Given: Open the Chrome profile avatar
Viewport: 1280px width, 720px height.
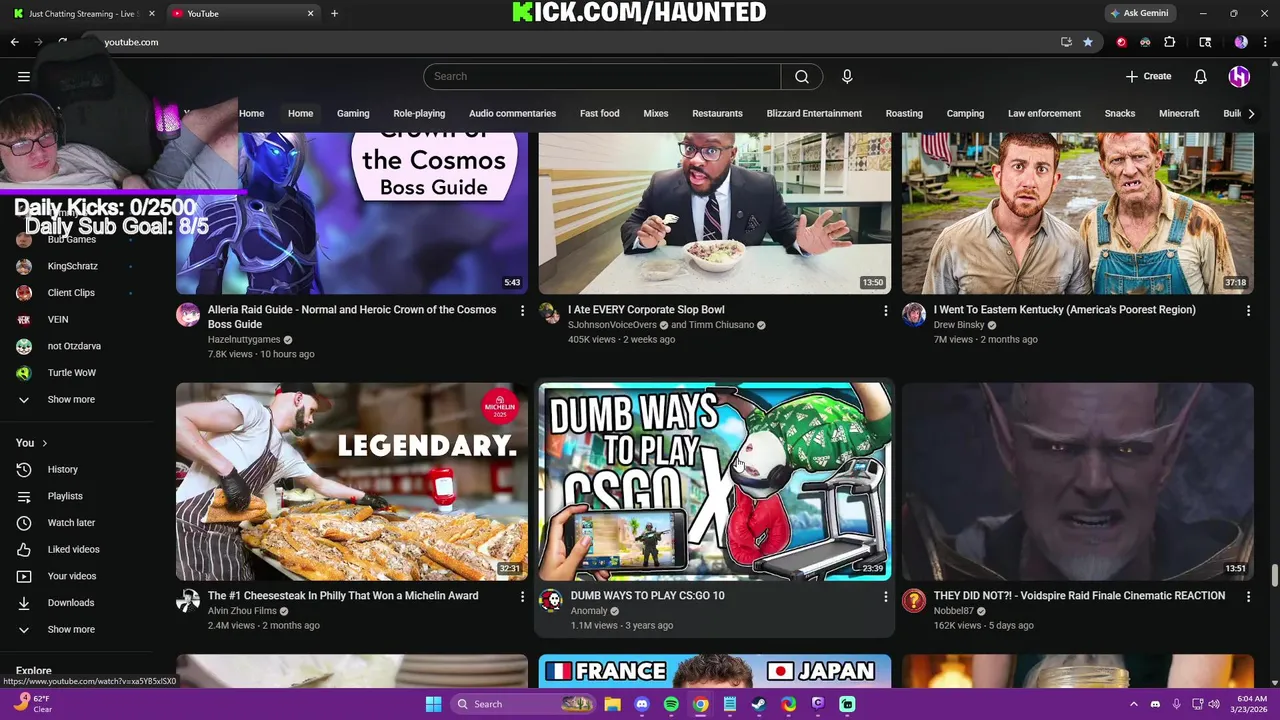Looking at the screenshot, I should pyautogui.click(x=1241, y=42).
